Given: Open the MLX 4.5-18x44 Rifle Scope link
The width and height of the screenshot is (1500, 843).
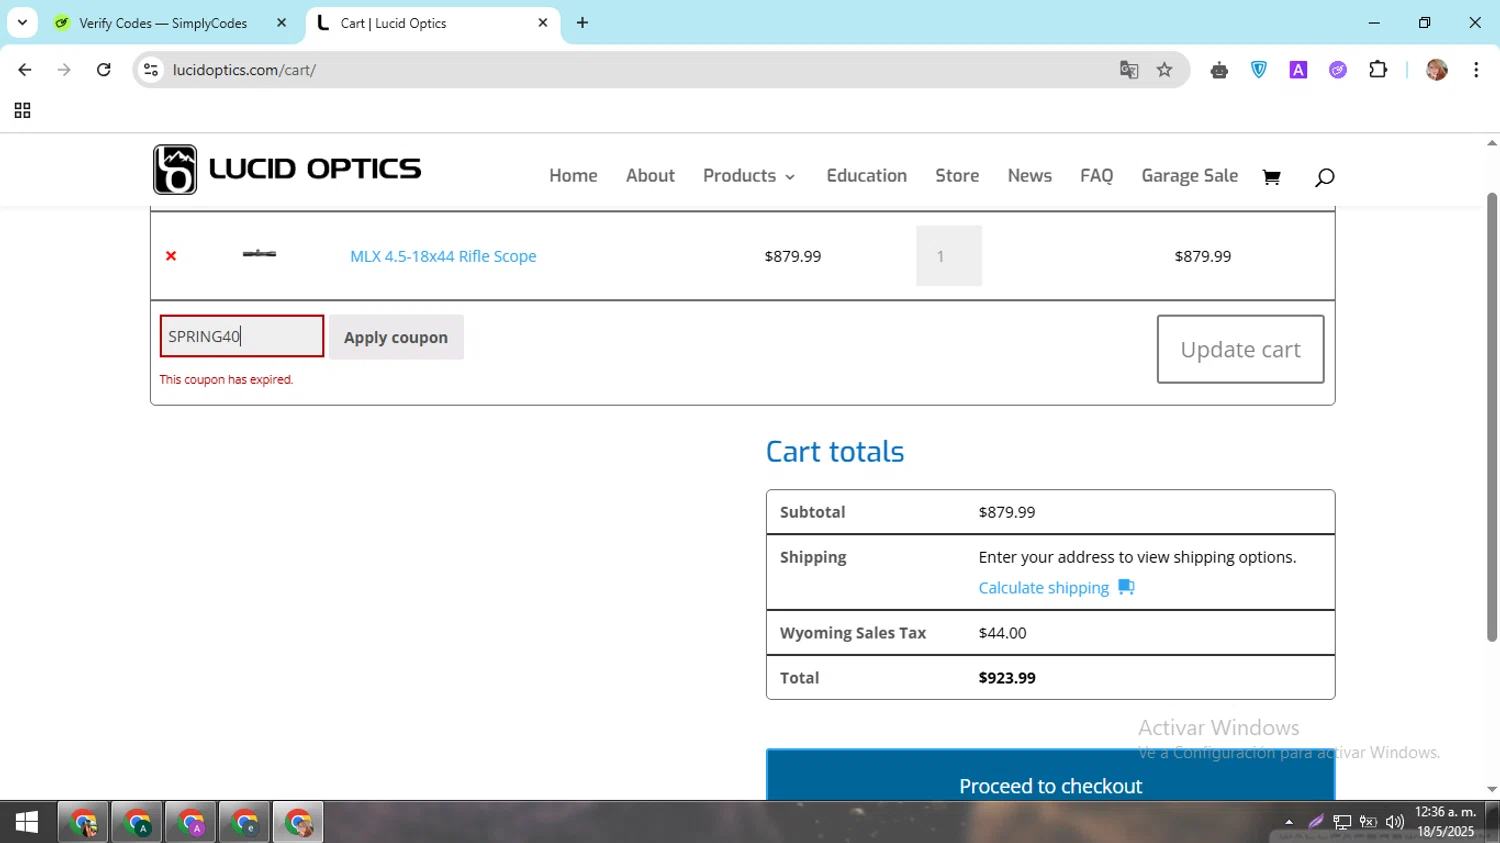Looking at the screenshot, I should 443,256.
